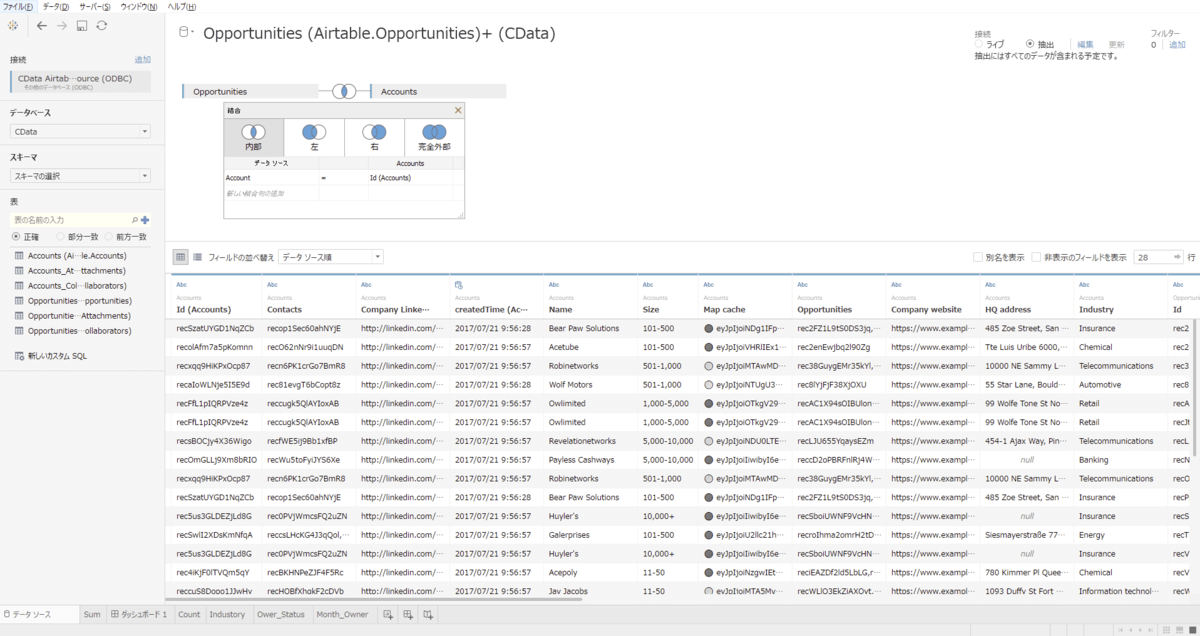Viewport: 1200px width, 636px height.
Task: Select the データ ソース tab
Action: 39,614
